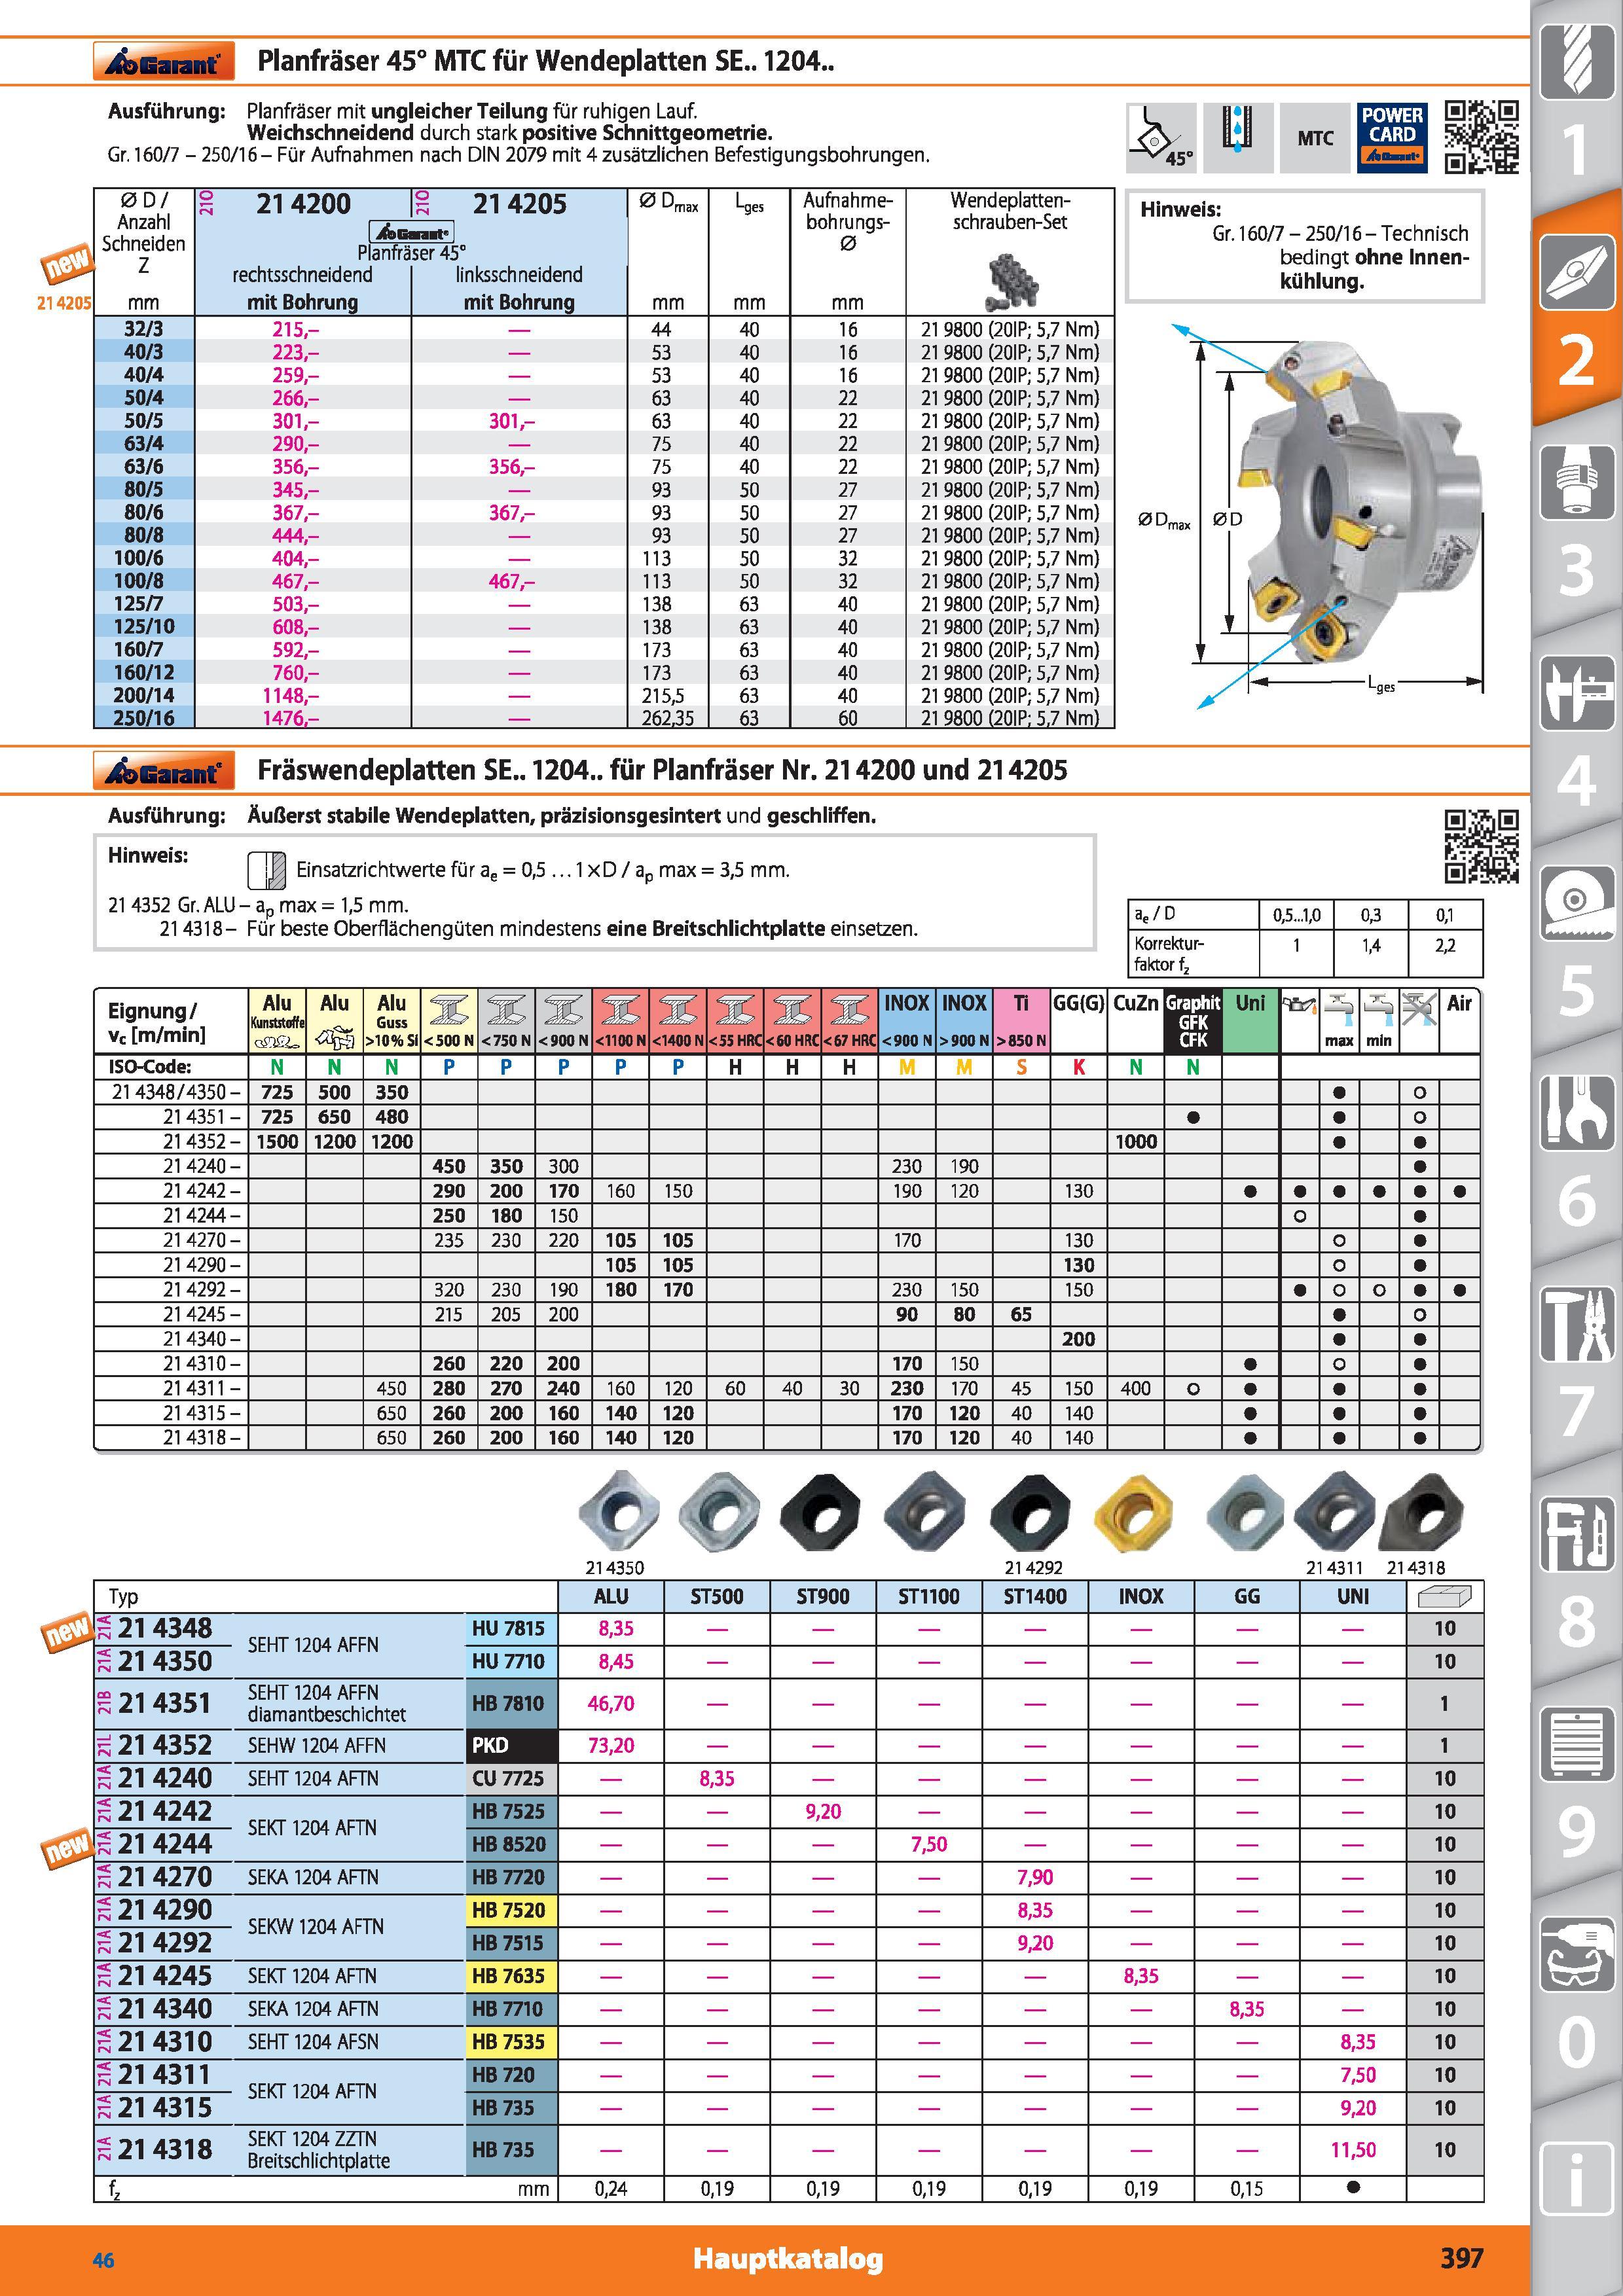Click article number 21 4352 in the Typ table
This screenshot has height=2296, width=1623.
pyautogui.click(x=165, y=1746)
